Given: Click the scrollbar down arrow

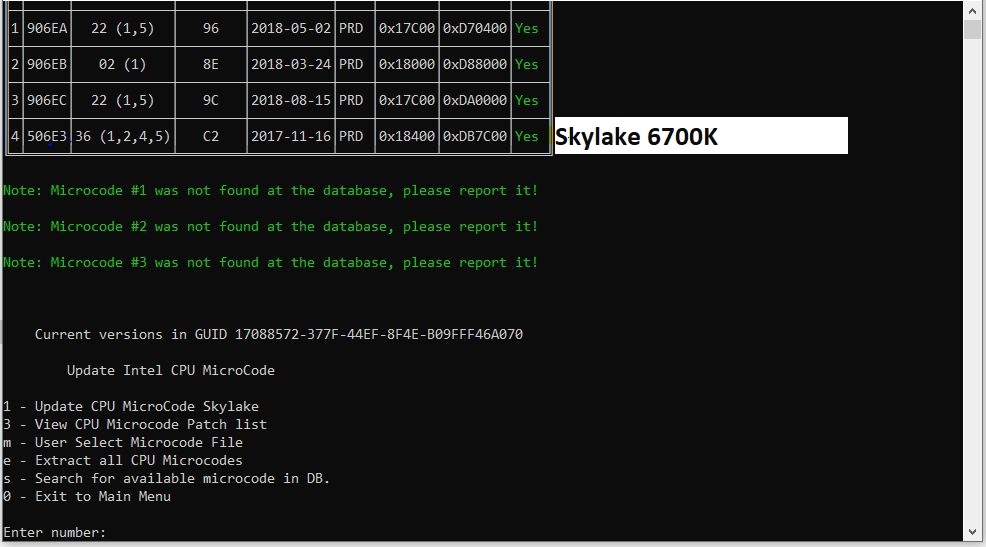Looking at the screenshot, I should click(972, 532).
